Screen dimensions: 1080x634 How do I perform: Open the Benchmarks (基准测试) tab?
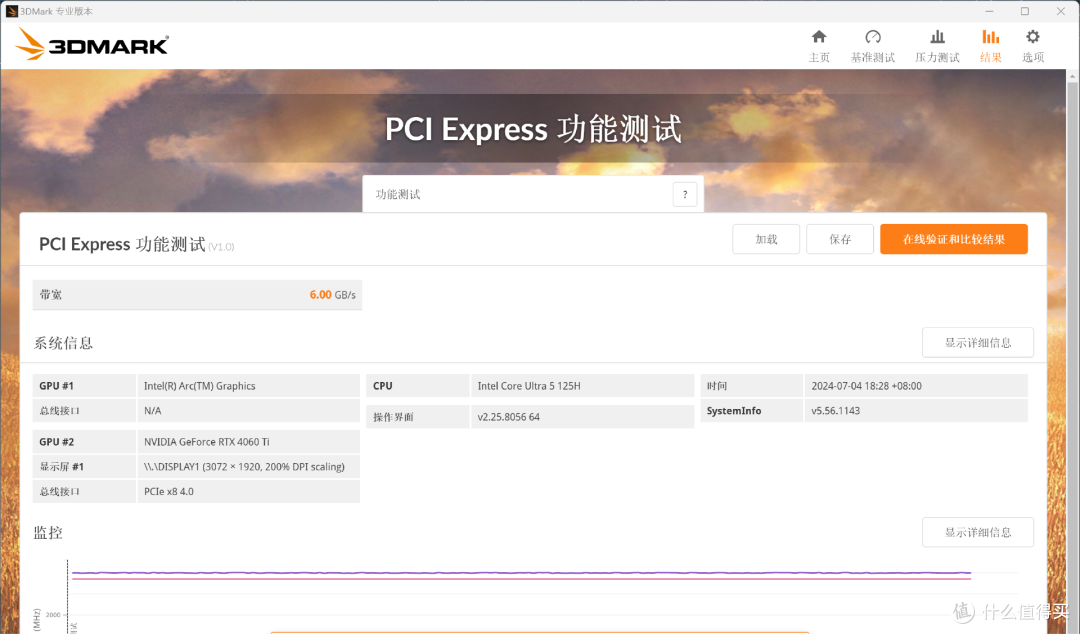(x=873, y=46)
